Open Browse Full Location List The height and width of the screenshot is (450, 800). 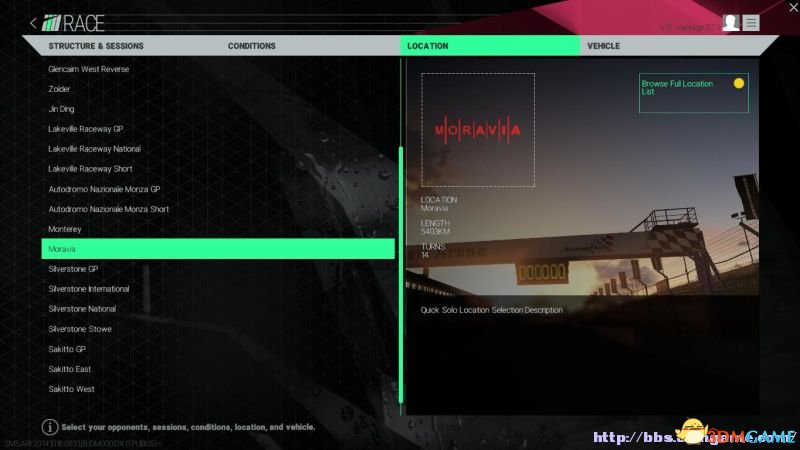click(x=693, y=93)
